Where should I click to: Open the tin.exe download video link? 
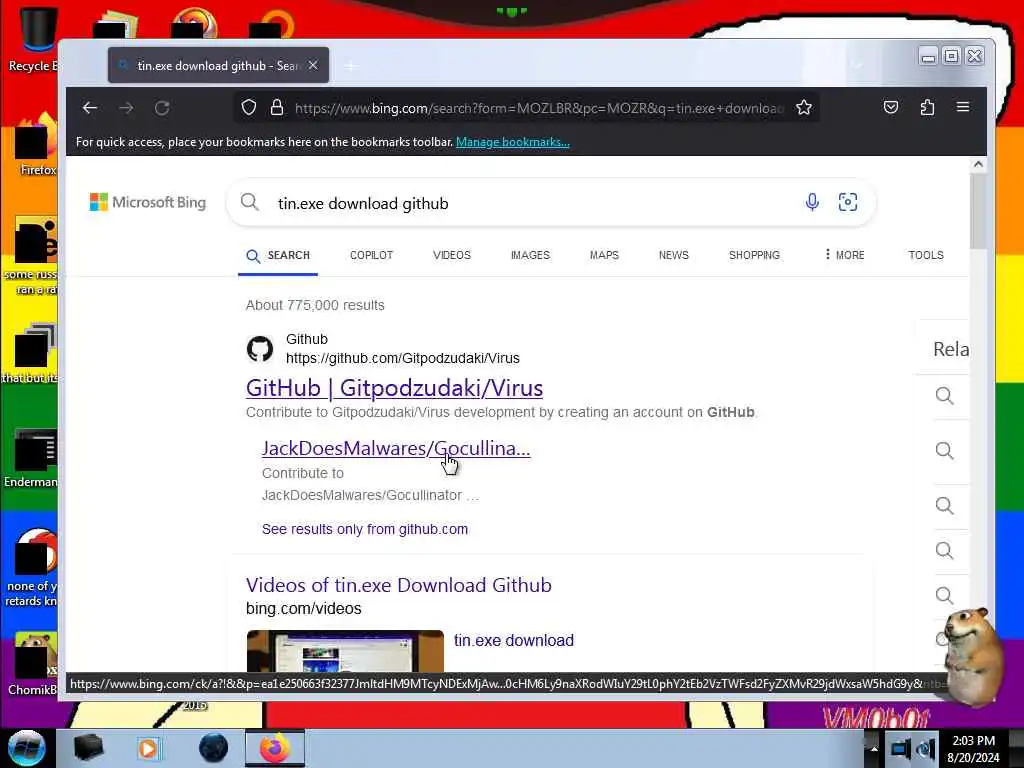click(x=514, y=640)
